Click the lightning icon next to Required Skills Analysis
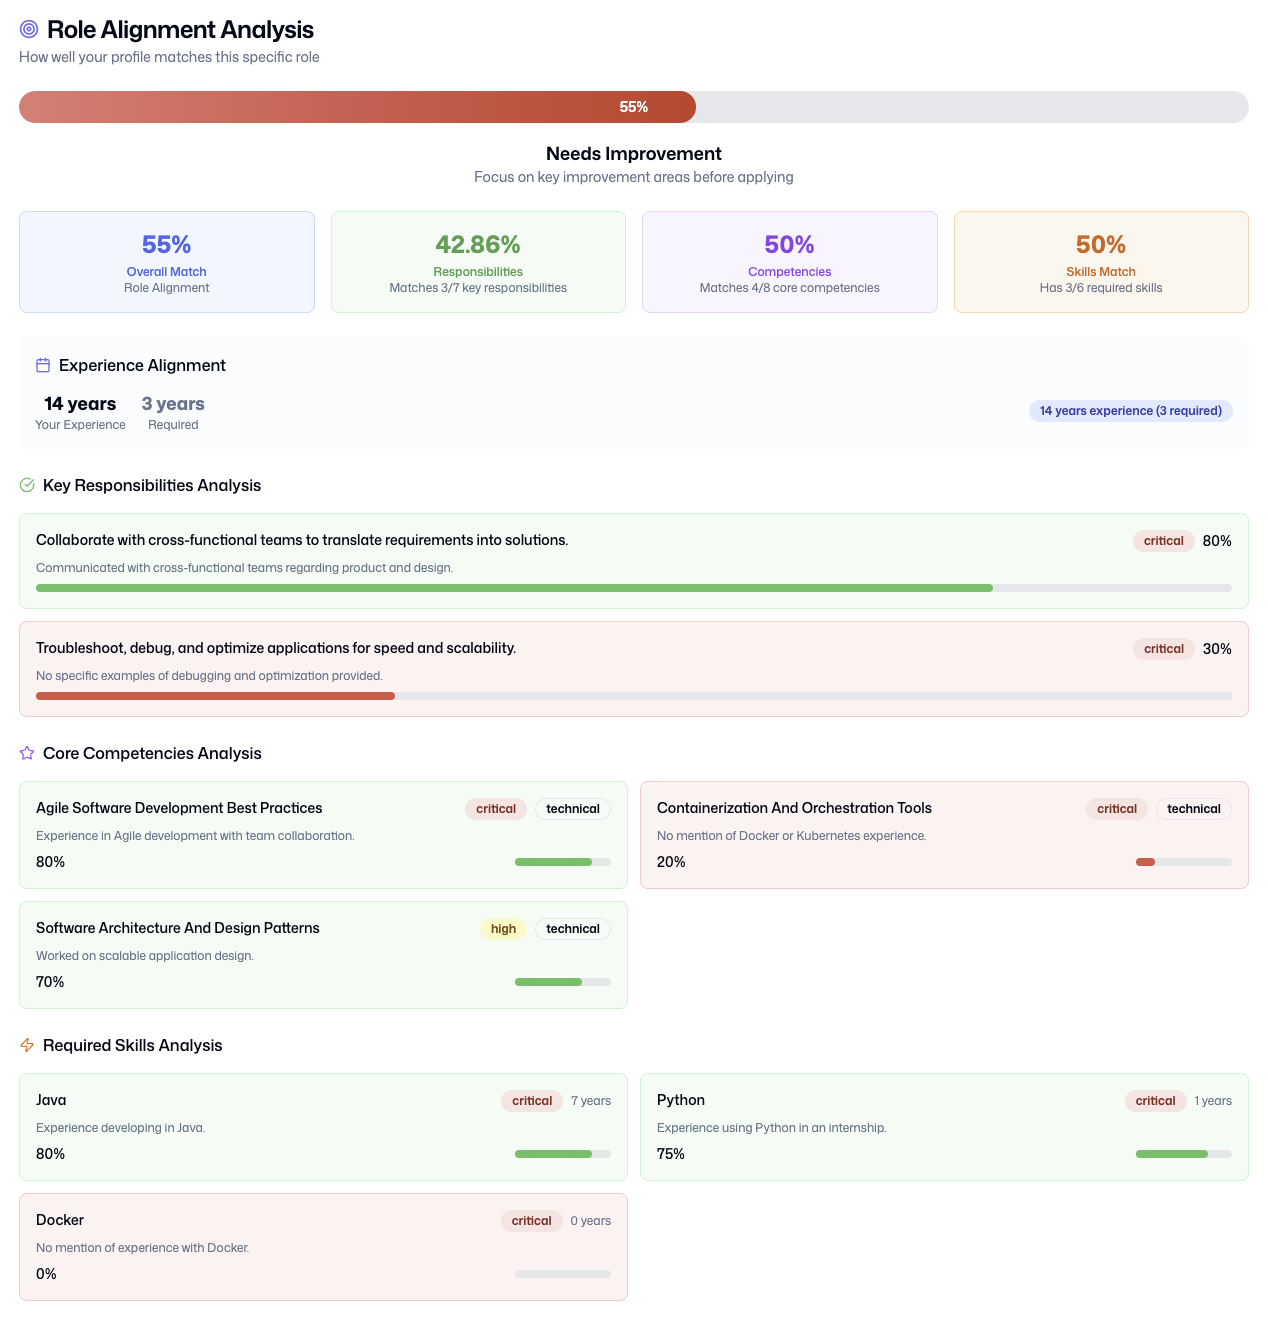This screenshot has height=1318, width=1268. tap(27, 1045)
